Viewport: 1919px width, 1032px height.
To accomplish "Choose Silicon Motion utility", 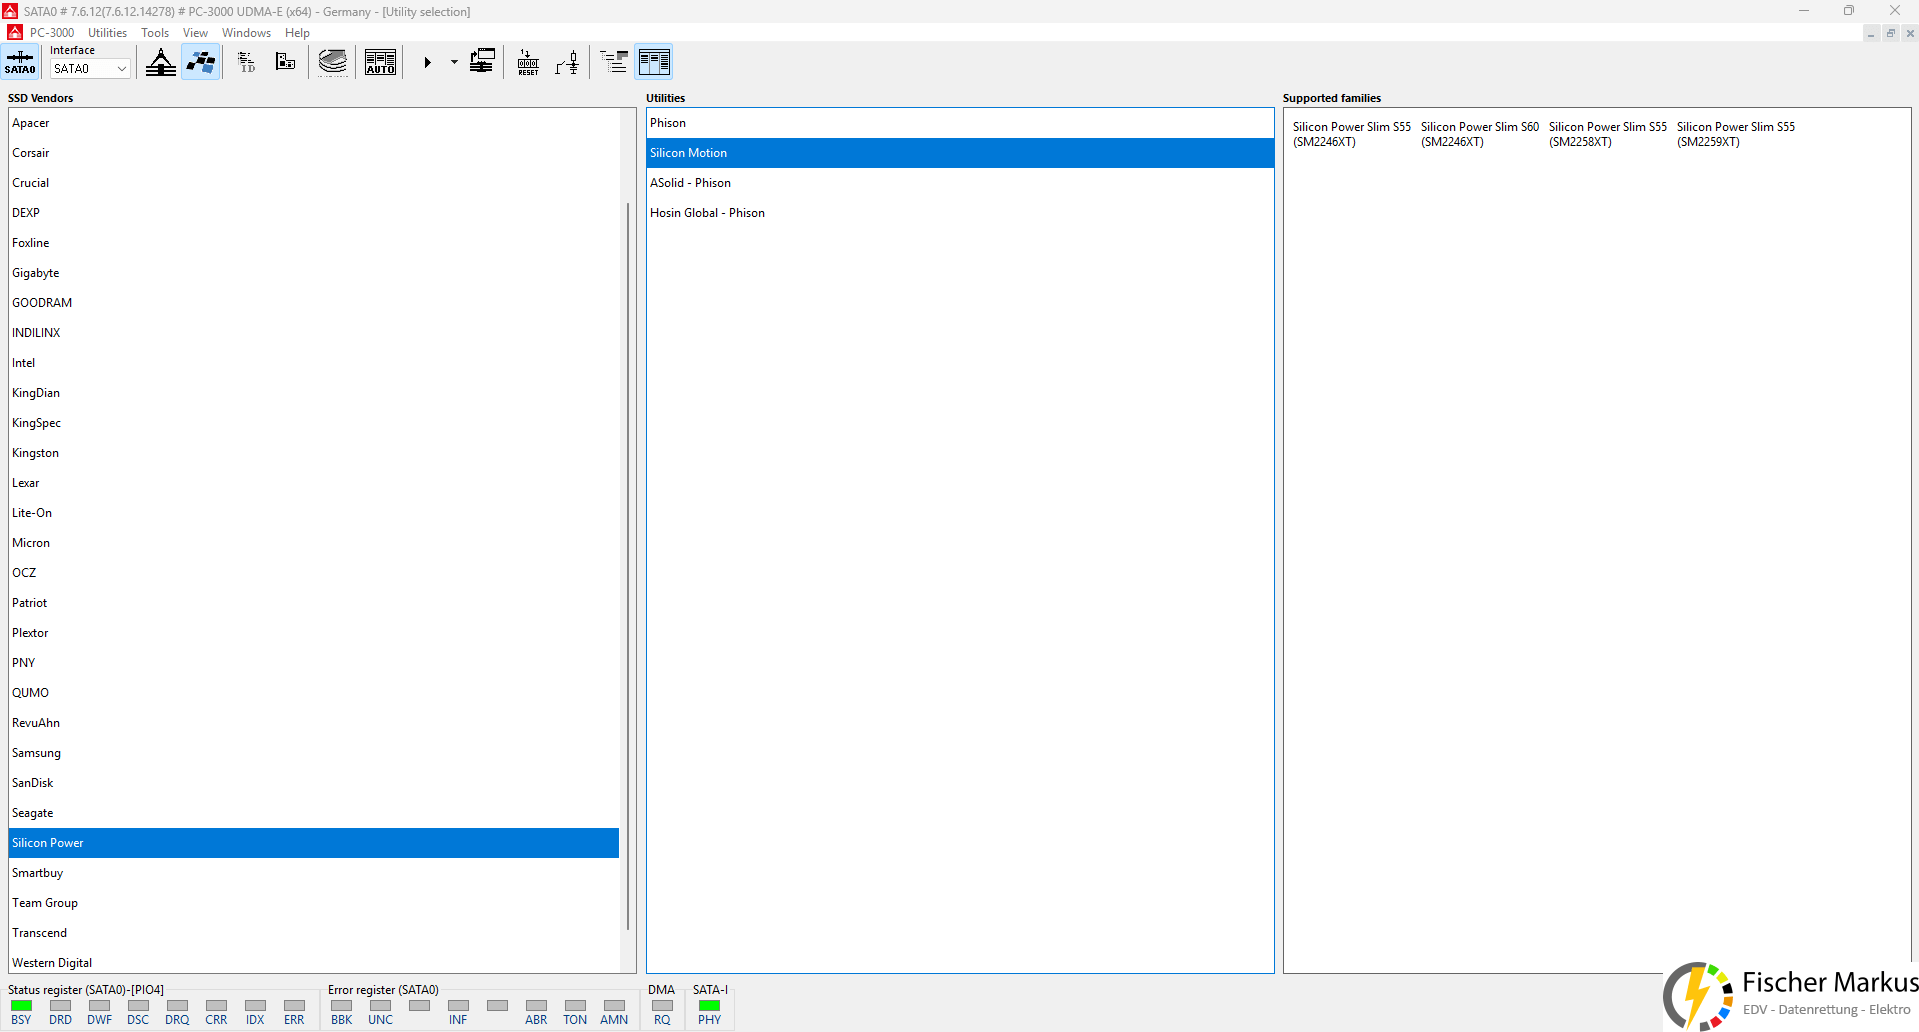I will click(x=960, y=153).
